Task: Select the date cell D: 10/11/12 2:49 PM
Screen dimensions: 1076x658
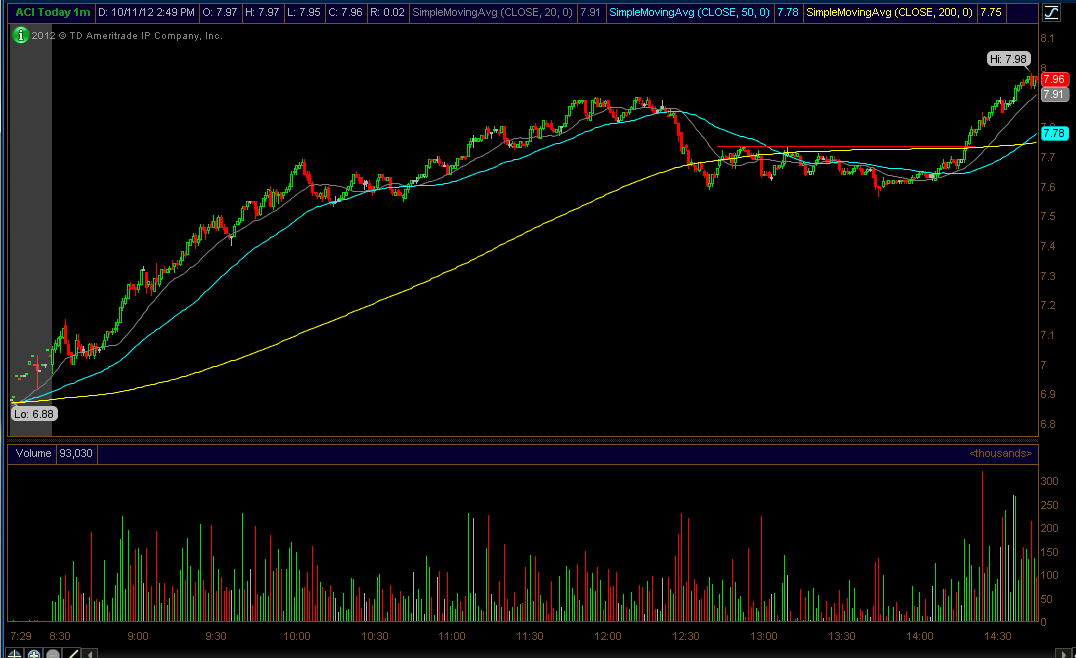Action: [146, 12]
